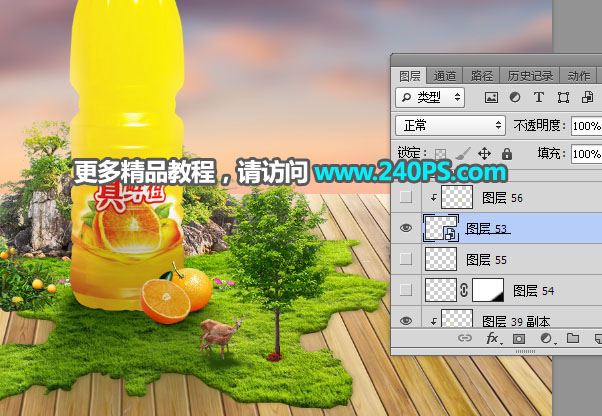Select 图层 39 副本 thumbnail
The image size is (602, 416).
coord(457,319)
